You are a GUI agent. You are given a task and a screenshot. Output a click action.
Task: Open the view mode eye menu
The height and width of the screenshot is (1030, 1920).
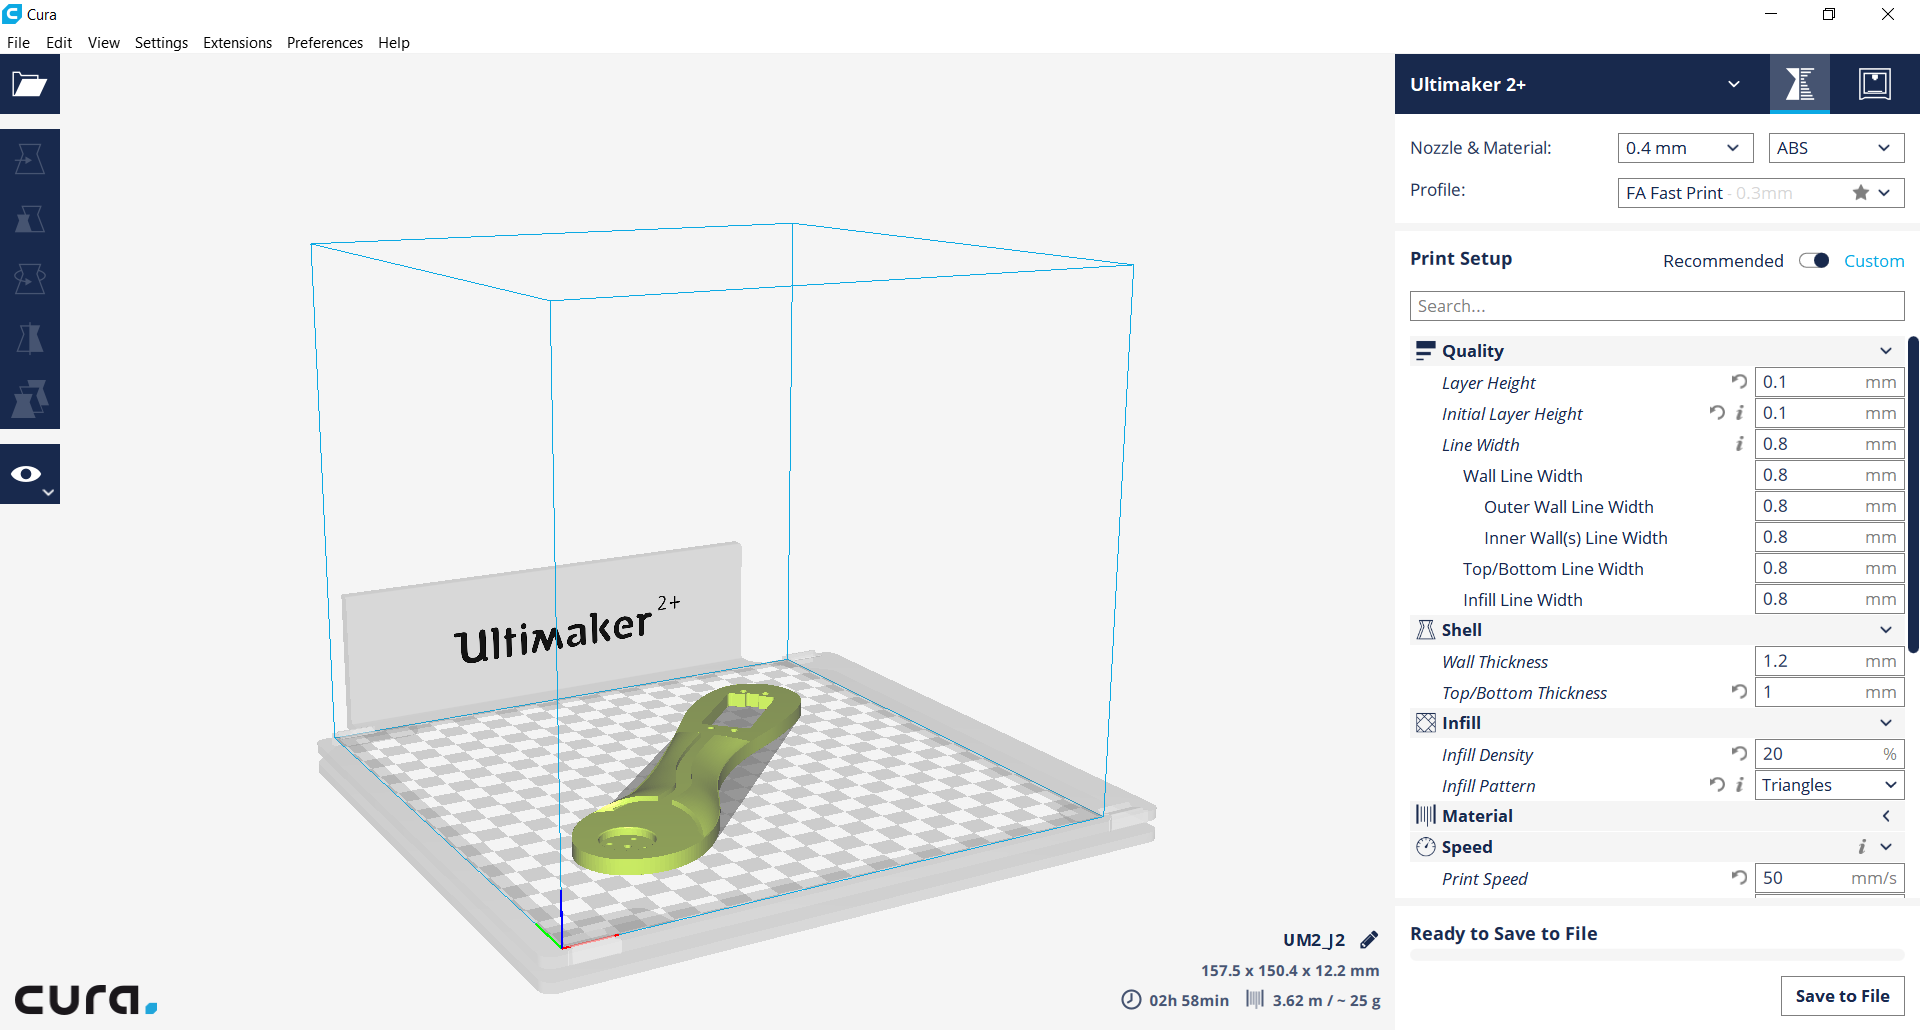(30, 474)
